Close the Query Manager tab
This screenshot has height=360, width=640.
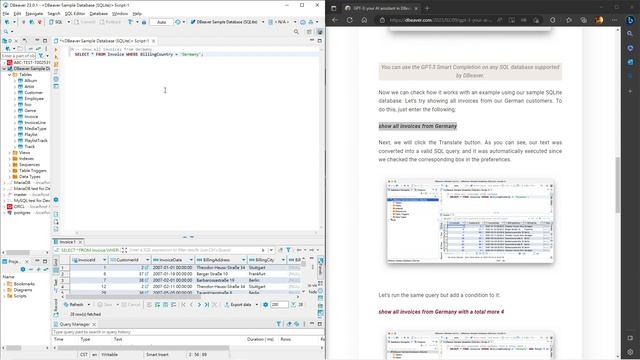[94, 324]
